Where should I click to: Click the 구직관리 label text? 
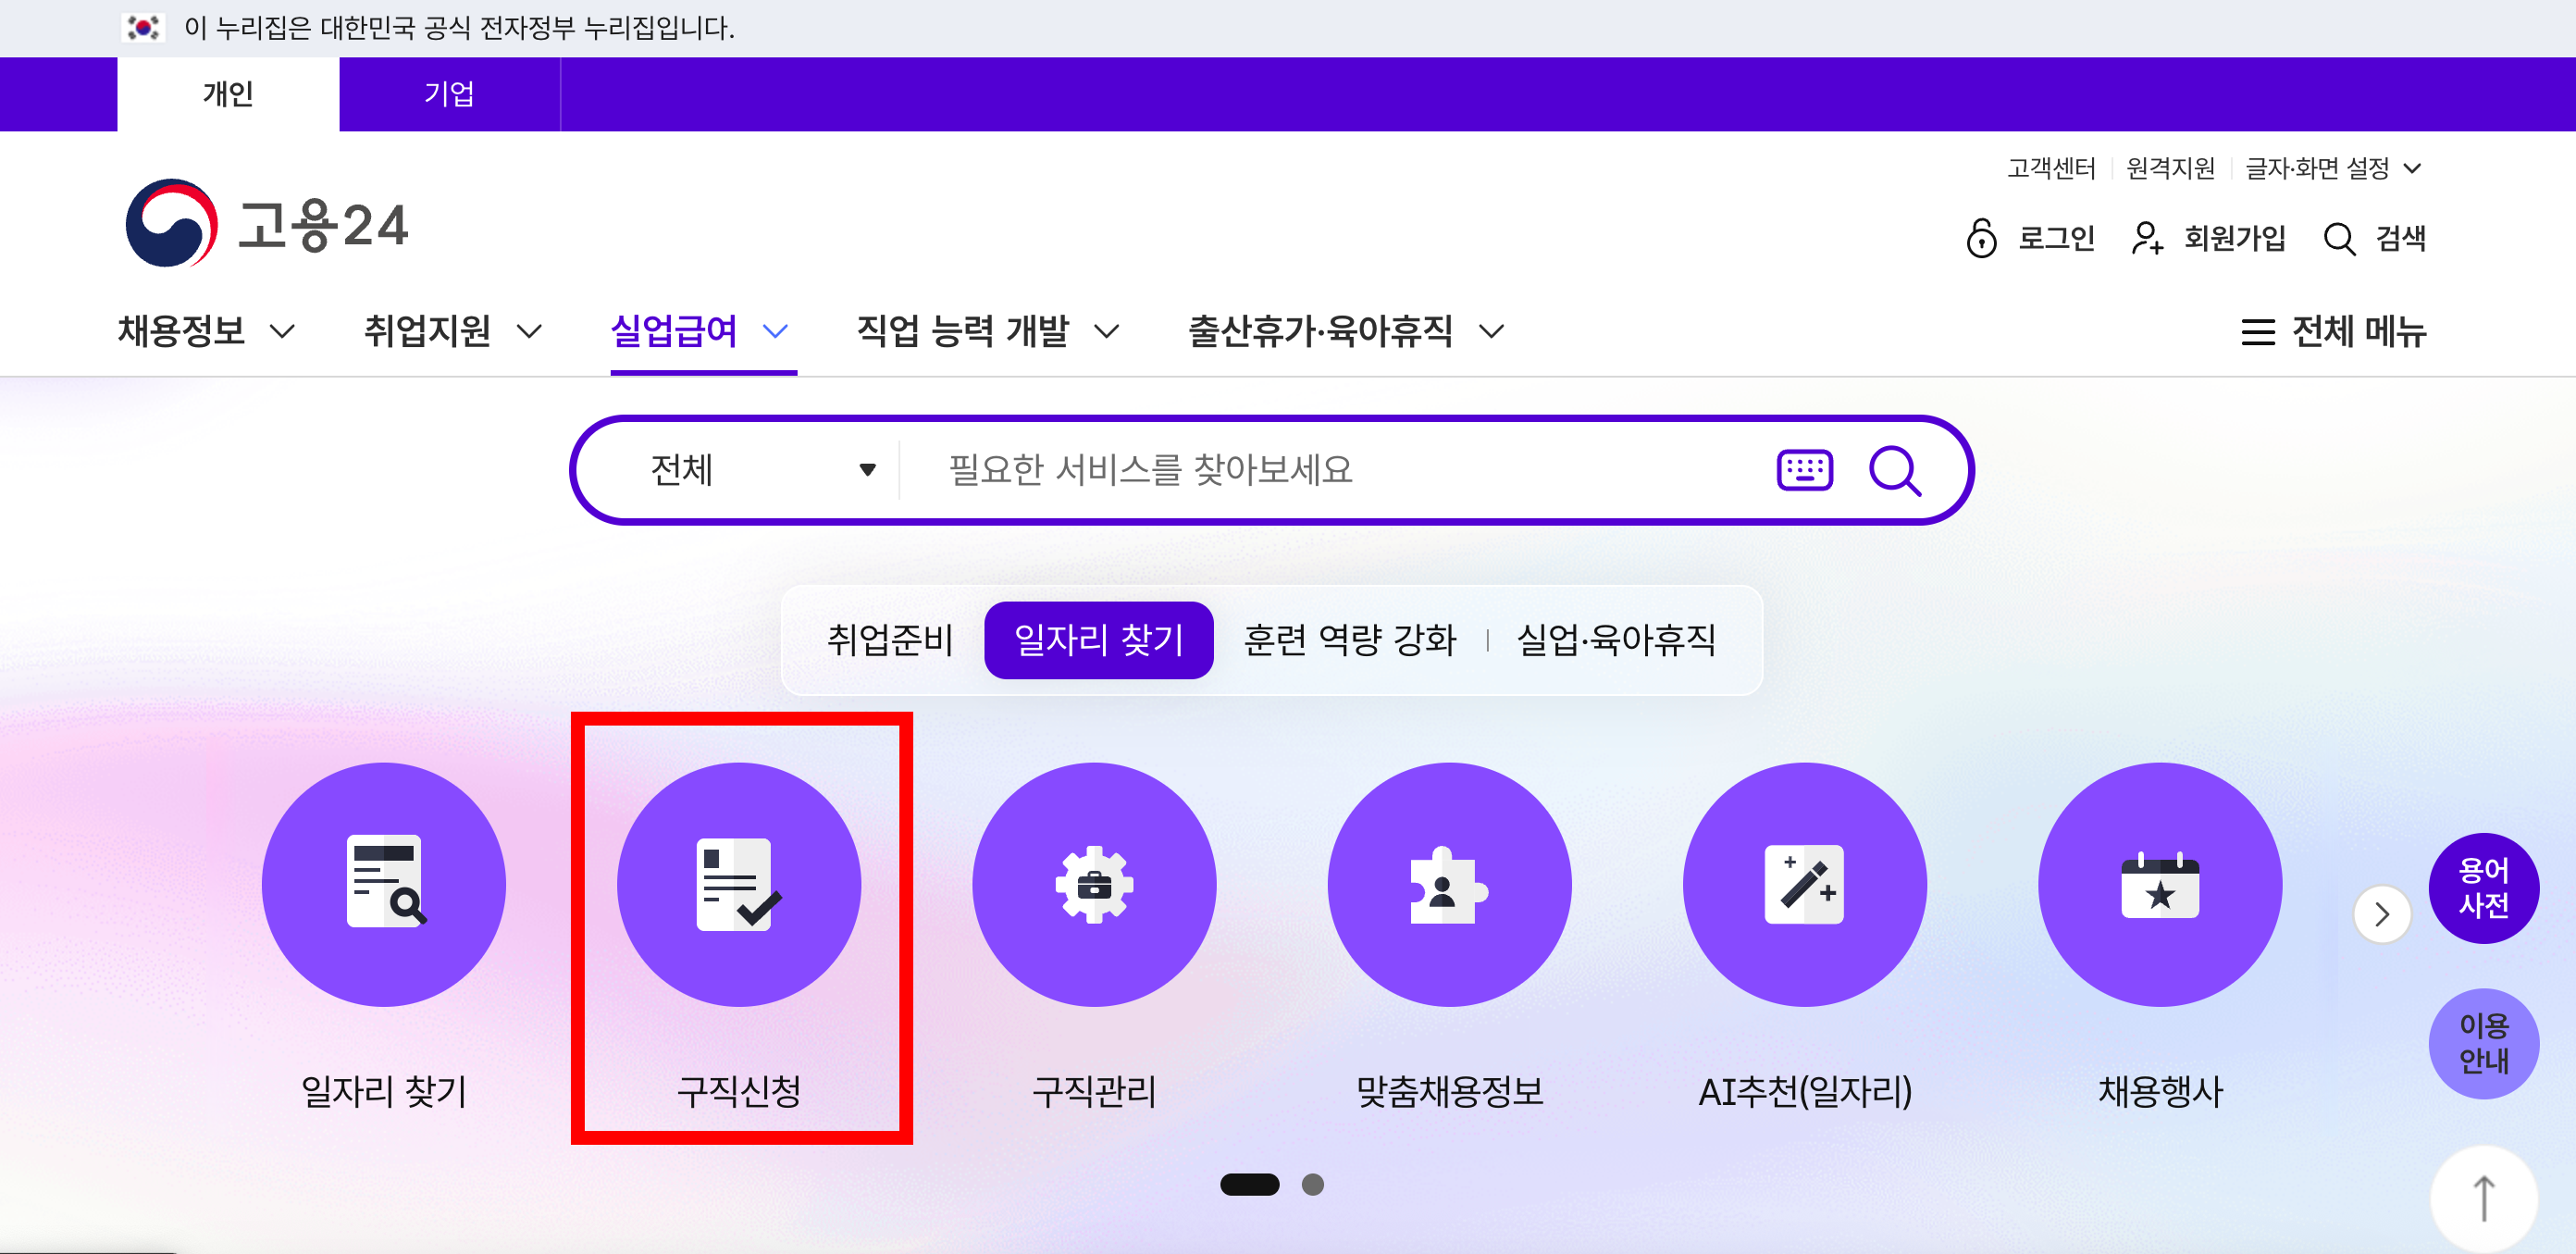click(1094, 1091)
